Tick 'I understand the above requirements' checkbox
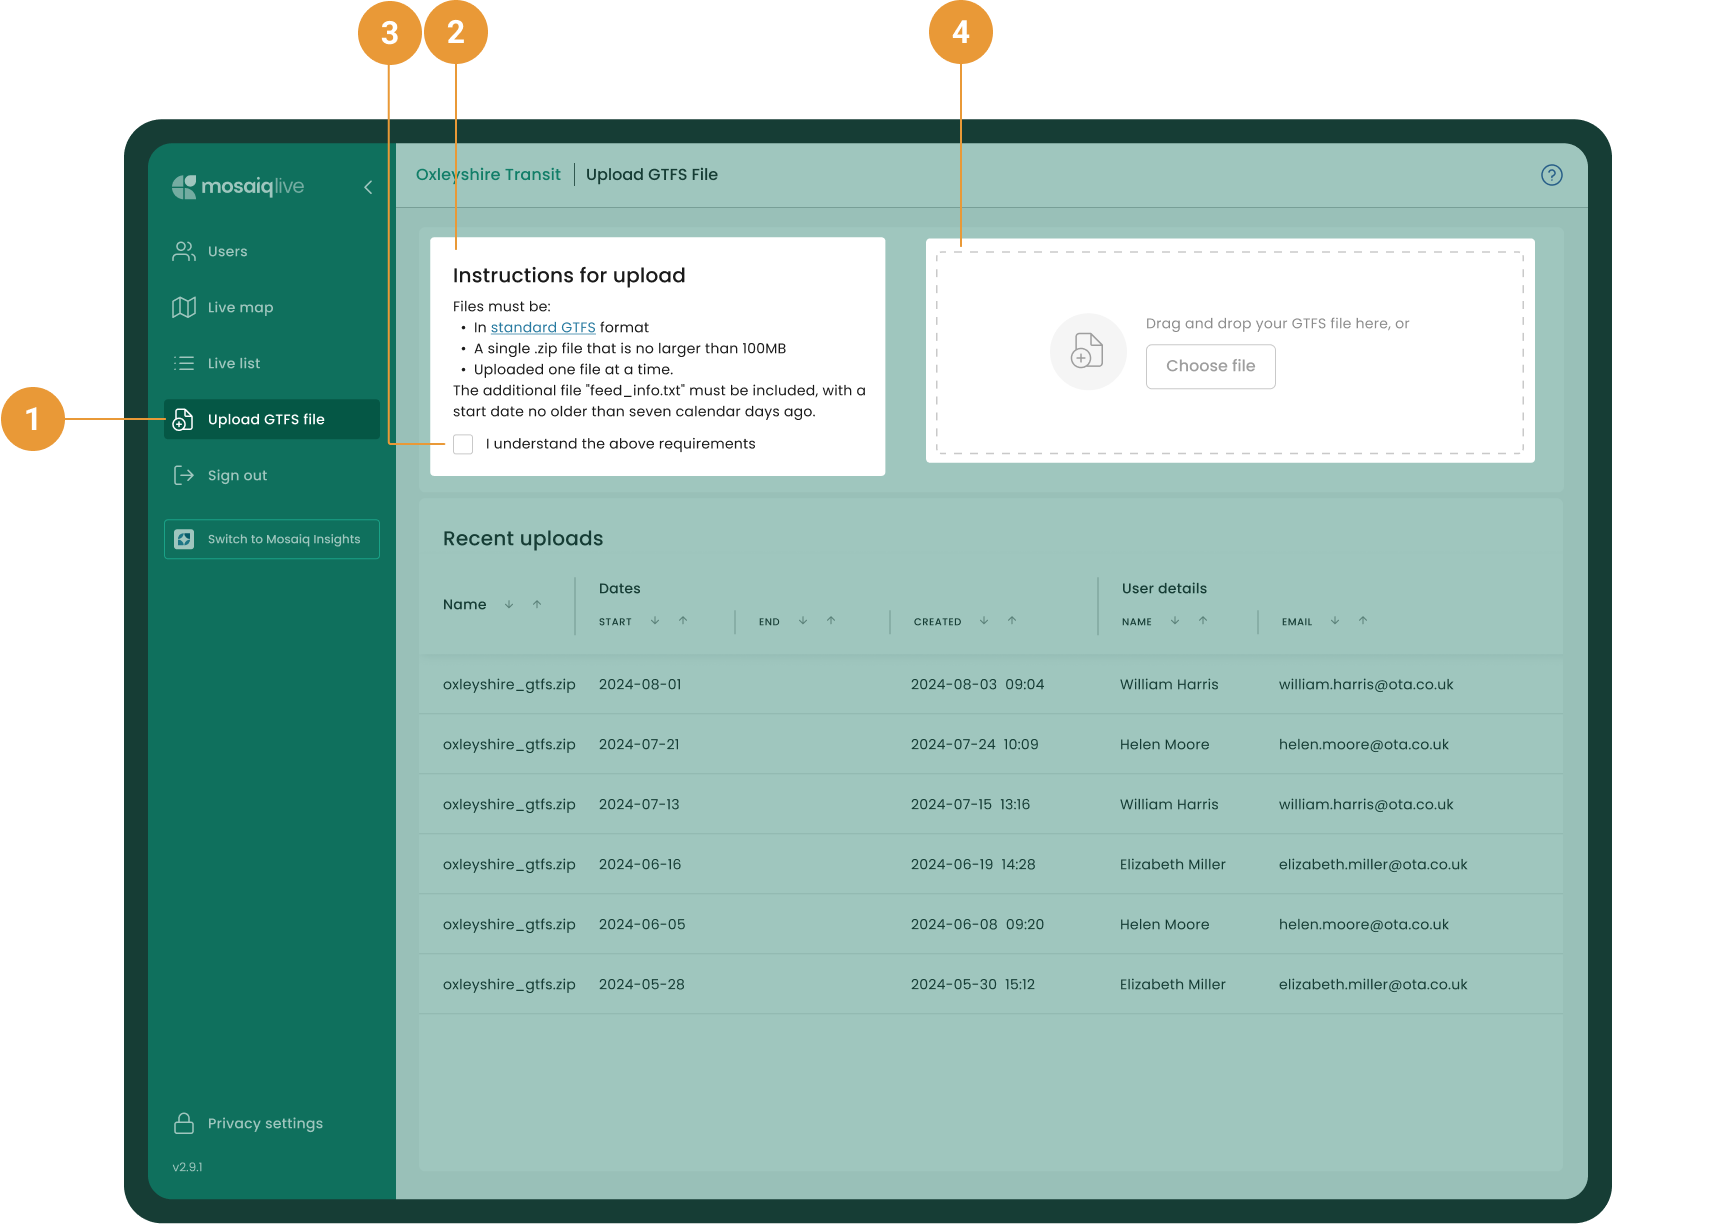Viewport: 1727px width, 1224px height. [463, 444]
